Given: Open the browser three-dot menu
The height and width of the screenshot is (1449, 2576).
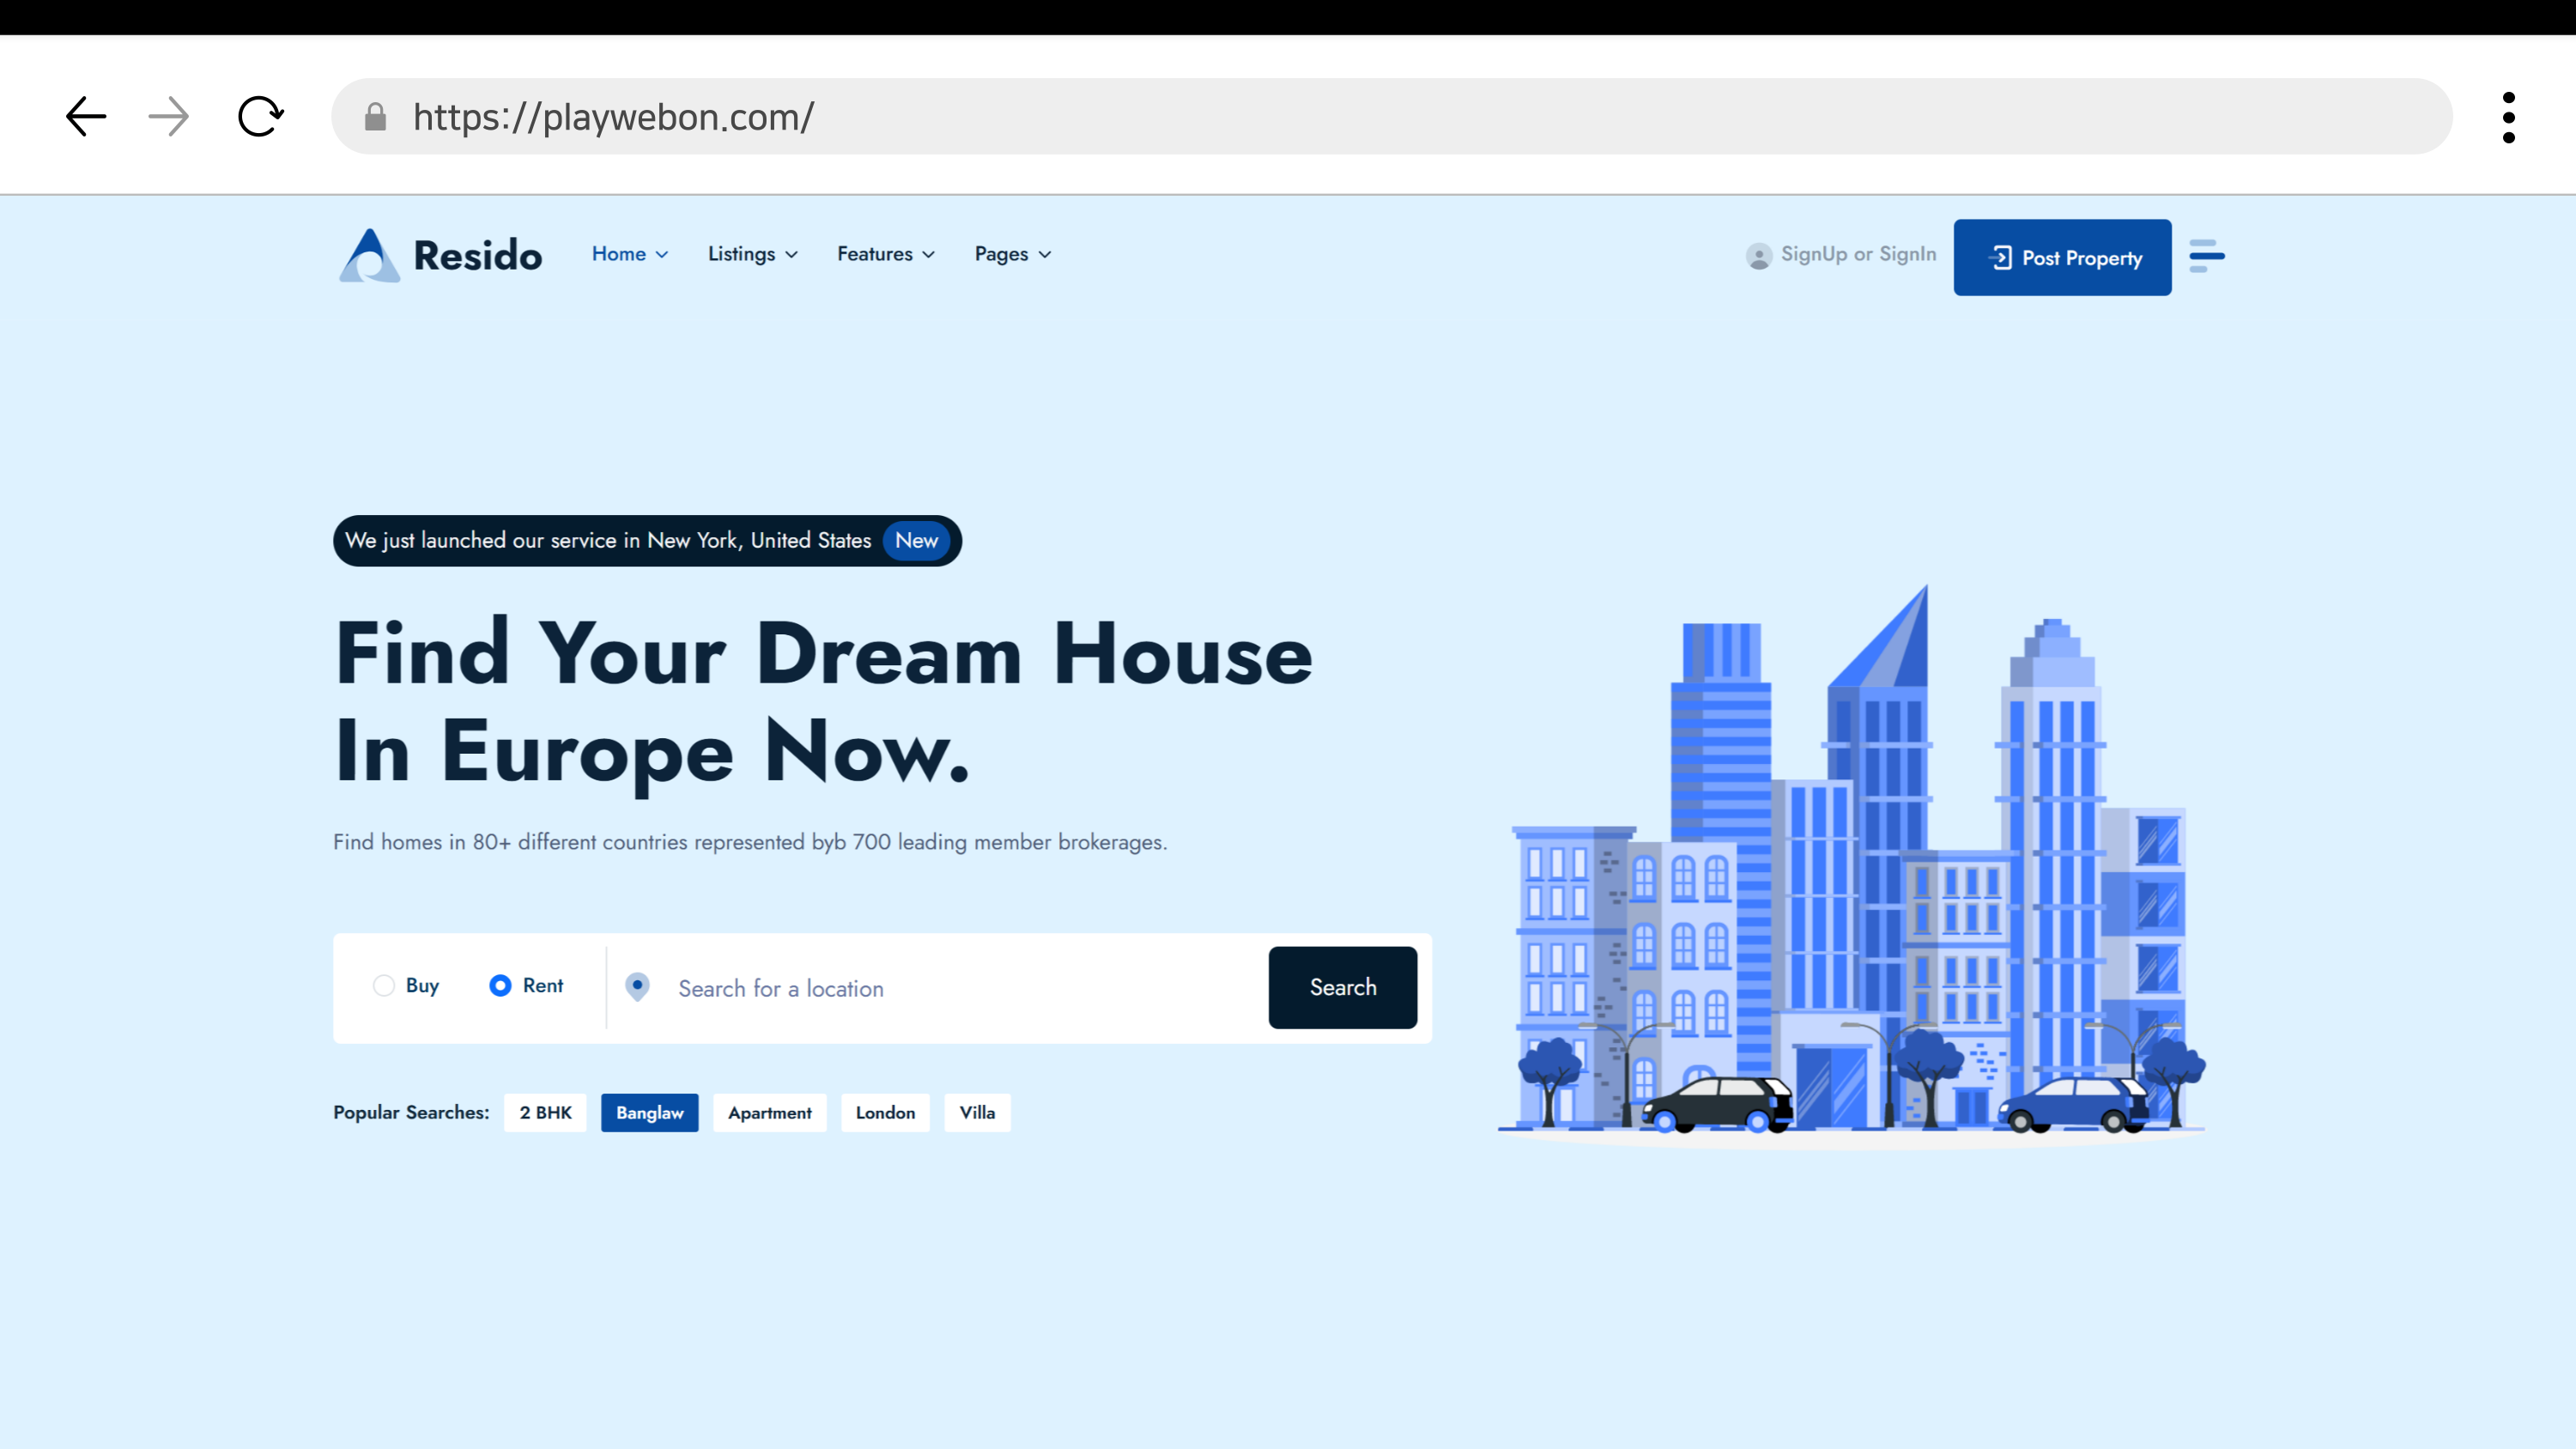Looking at the screenshot, I should (x=2508, y=118).
